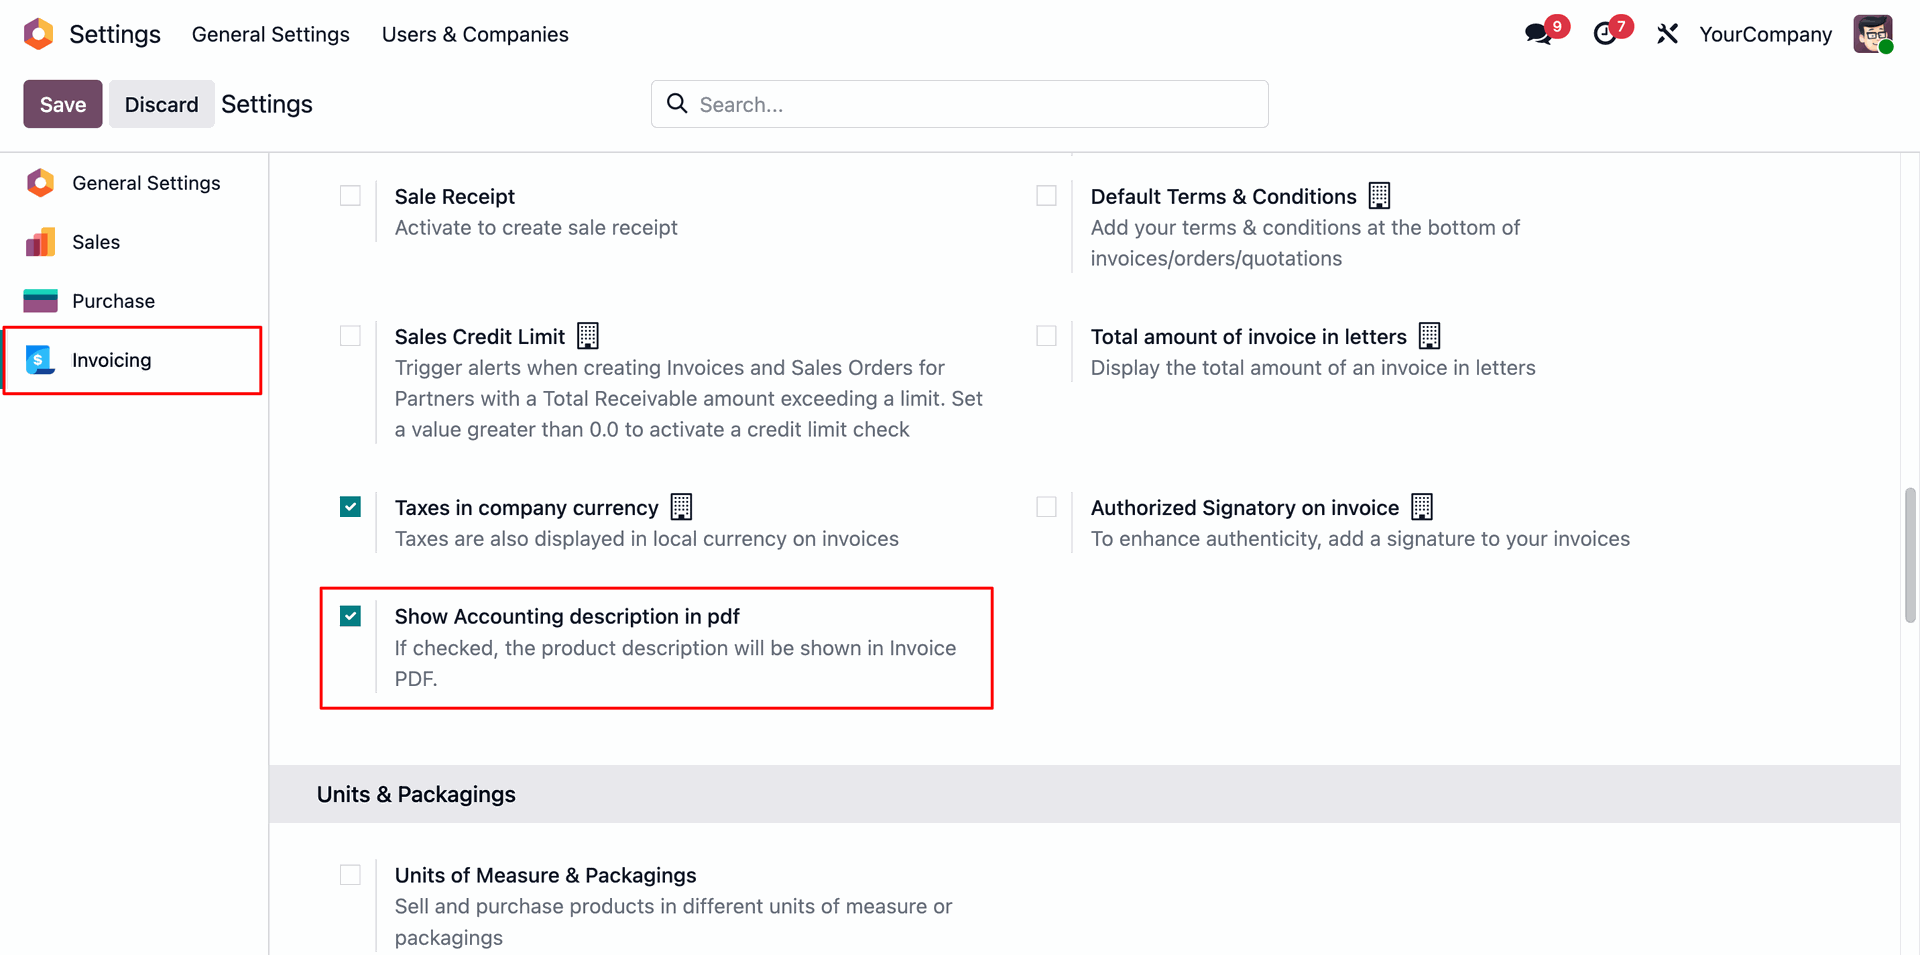
Task: Open the General Settings menu
Action: point(270,34)
